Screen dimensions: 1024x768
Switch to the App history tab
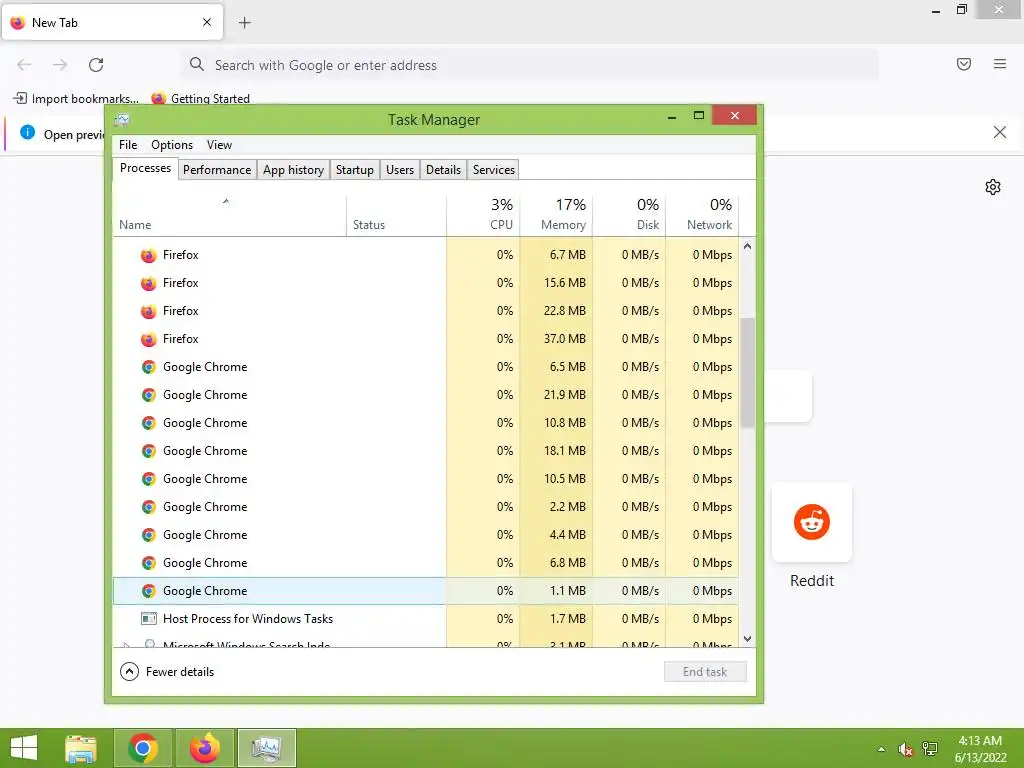tap(293, 170)
